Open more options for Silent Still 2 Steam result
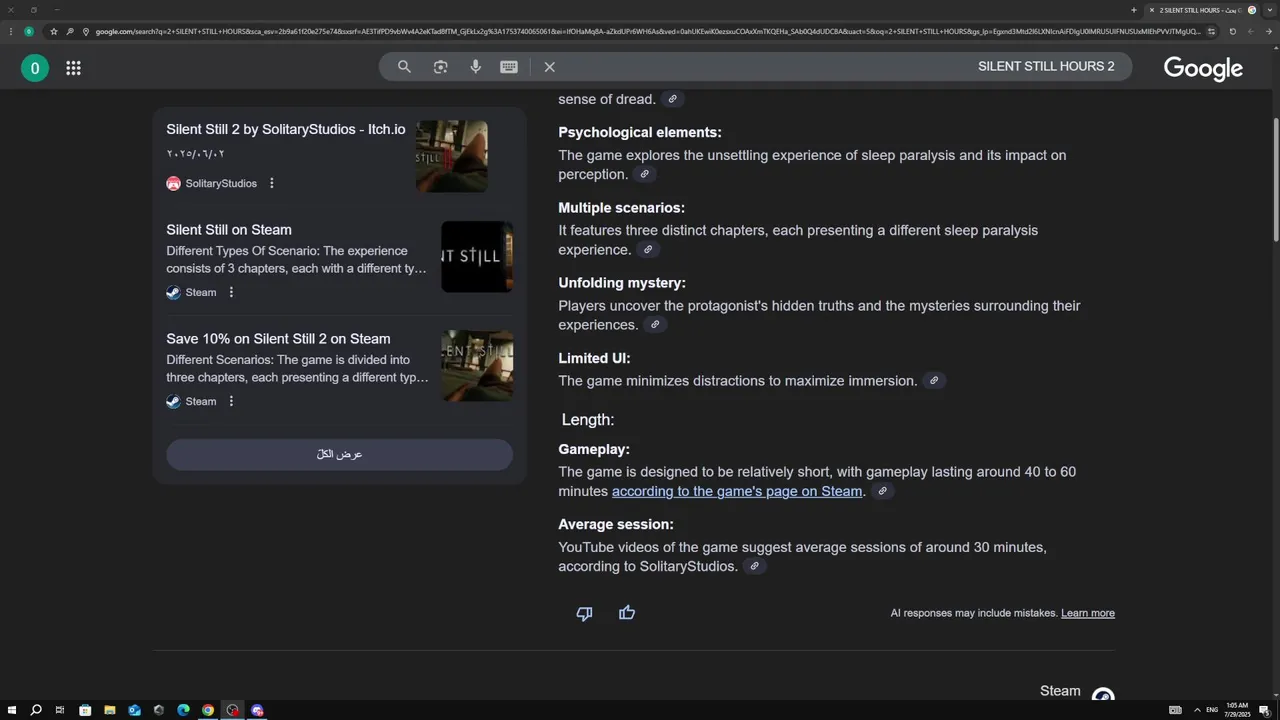Viewport: 1280px width, 720px height. [x=231, y=401]
